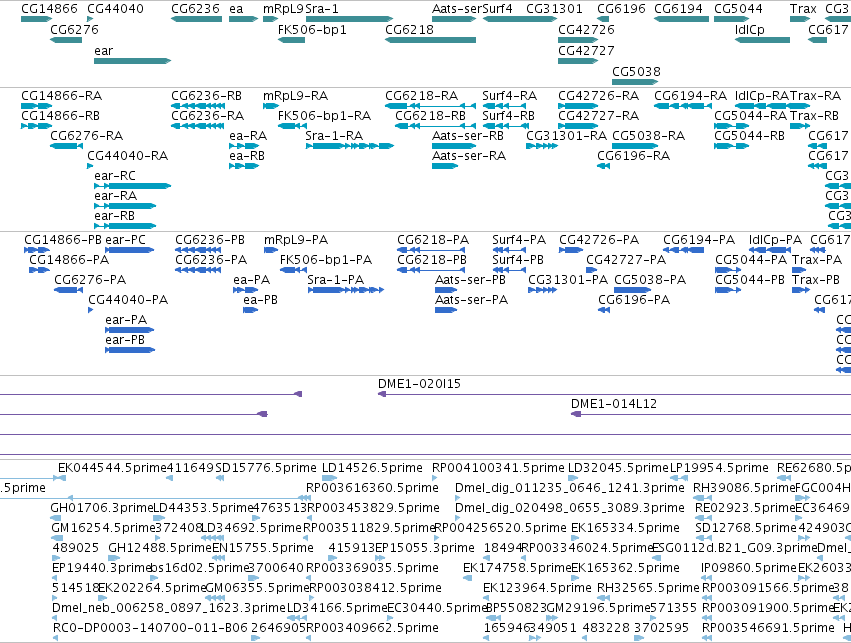Click the RP003616360.5prime EST label
This screenshot has width=851, height=643.
click(372, 488)
